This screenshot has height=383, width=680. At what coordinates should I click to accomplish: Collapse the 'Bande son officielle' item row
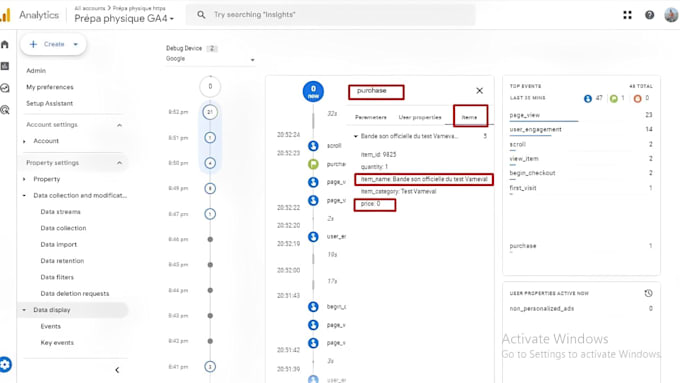click(356, 136)
